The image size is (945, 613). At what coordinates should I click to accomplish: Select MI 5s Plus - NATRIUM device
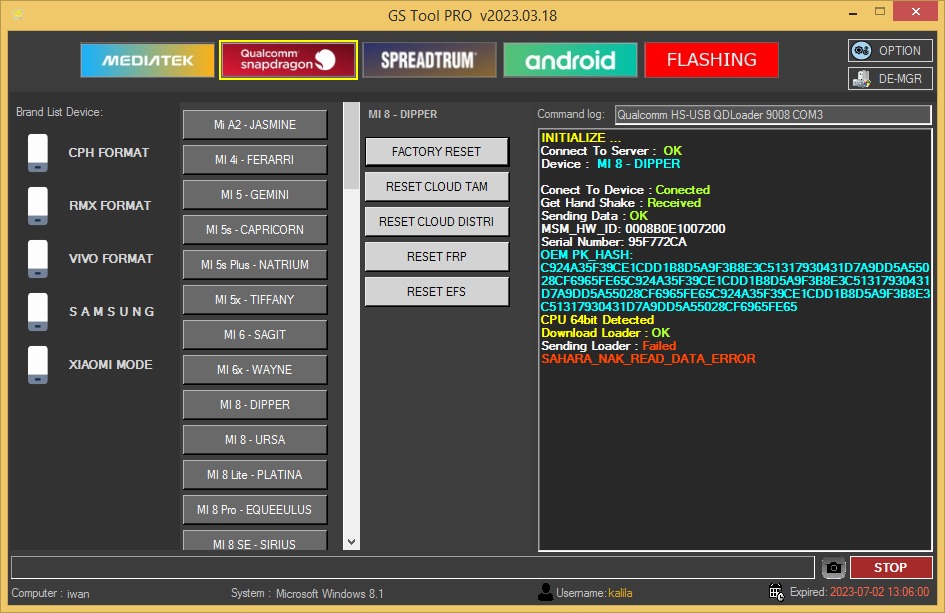(x=255, y=265)
